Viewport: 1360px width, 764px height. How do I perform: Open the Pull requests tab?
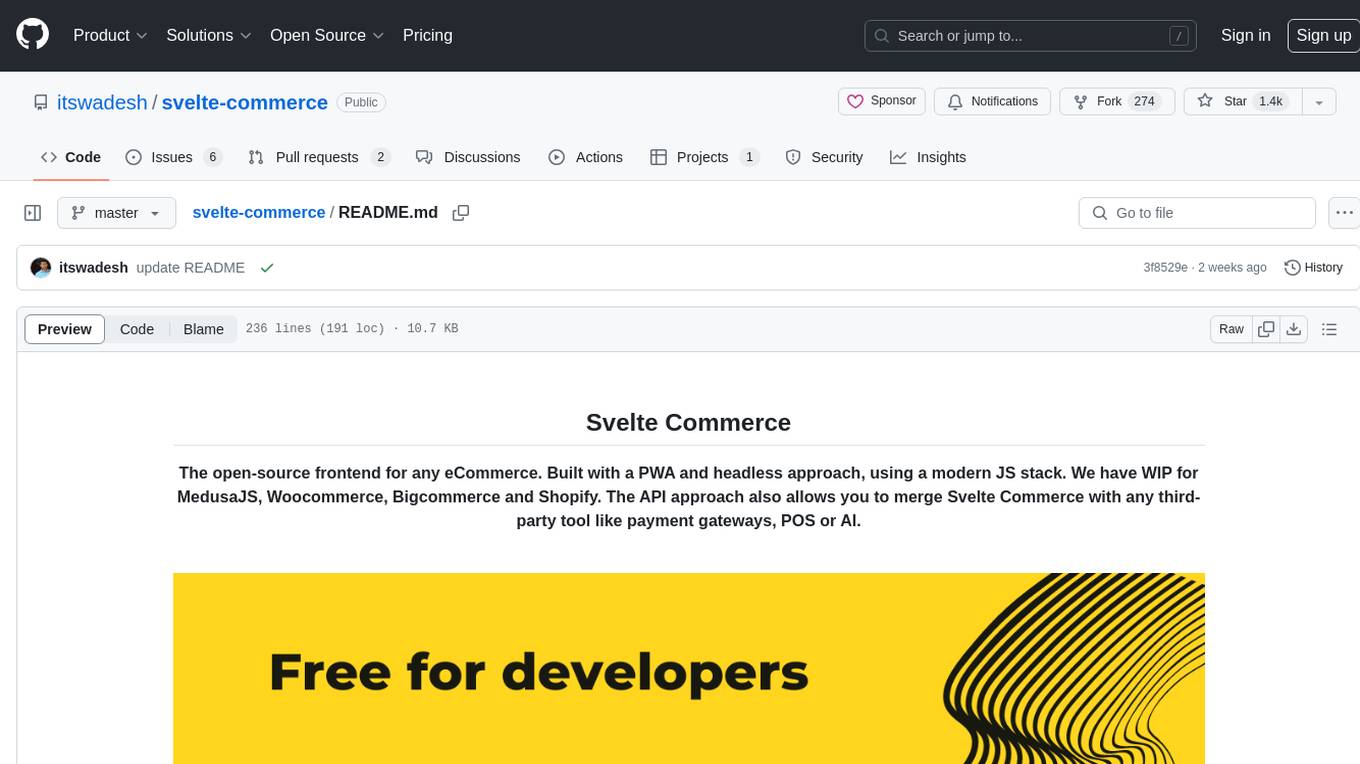[x=318, y=157]
